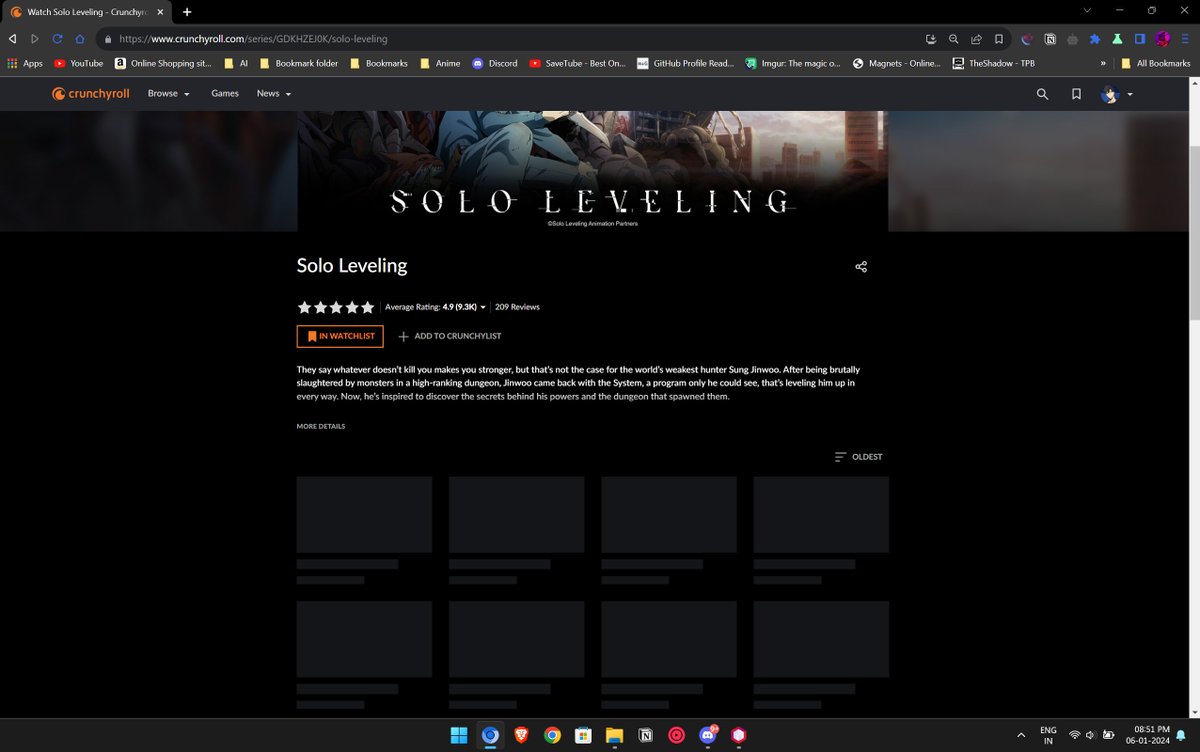Change the Oldest sort order
The image size is (1200, 752).
[x=859, y=457]
